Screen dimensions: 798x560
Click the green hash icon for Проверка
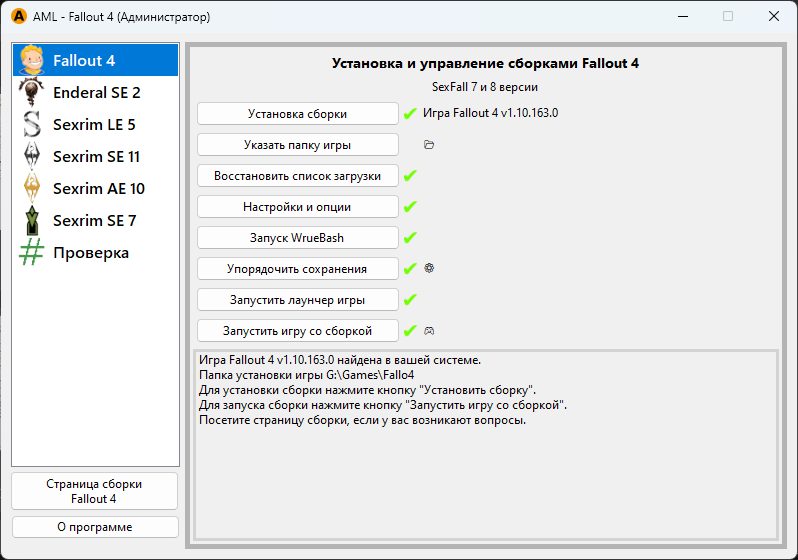point(33,253)
